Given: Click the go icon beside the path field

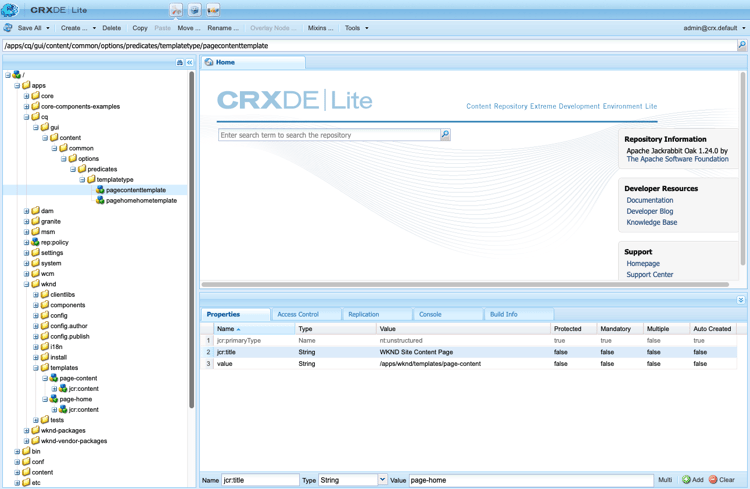Looking at the screenshot, I should [x=741, y=45].
